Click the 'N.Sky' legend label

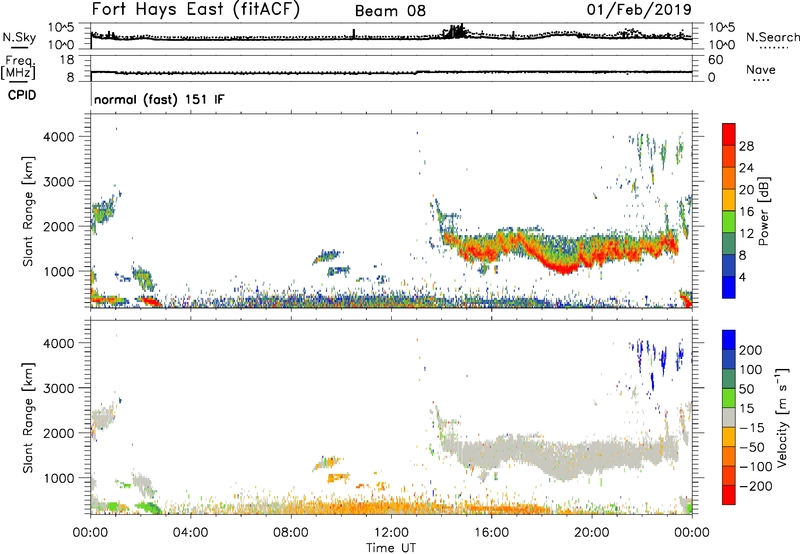tap(19, 37)
